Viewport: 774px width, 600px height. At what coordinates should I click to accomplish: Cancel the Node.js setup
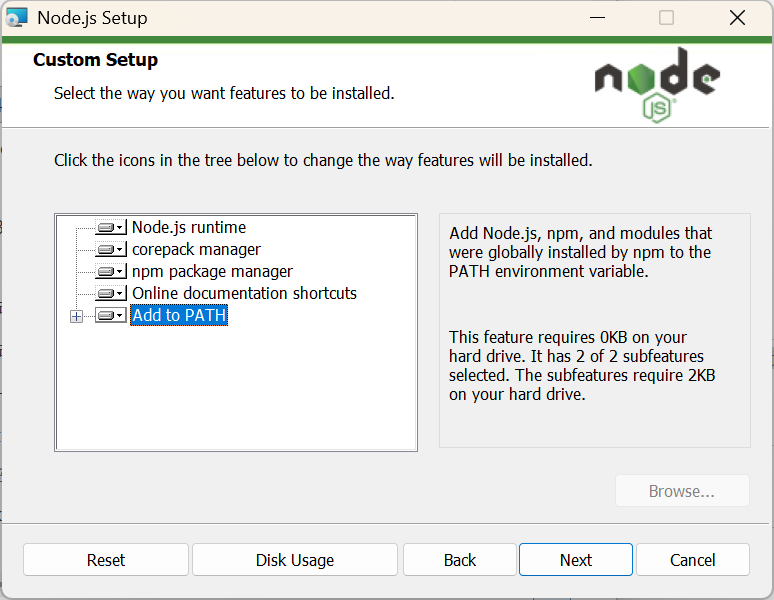pos(693,560)
